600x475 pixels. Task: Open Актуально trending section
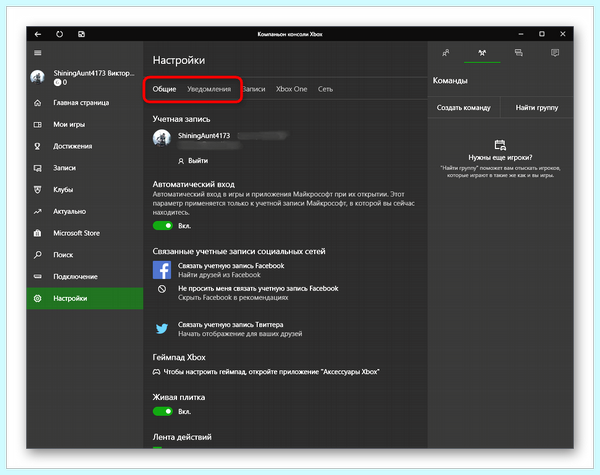(x=85, y=211)
